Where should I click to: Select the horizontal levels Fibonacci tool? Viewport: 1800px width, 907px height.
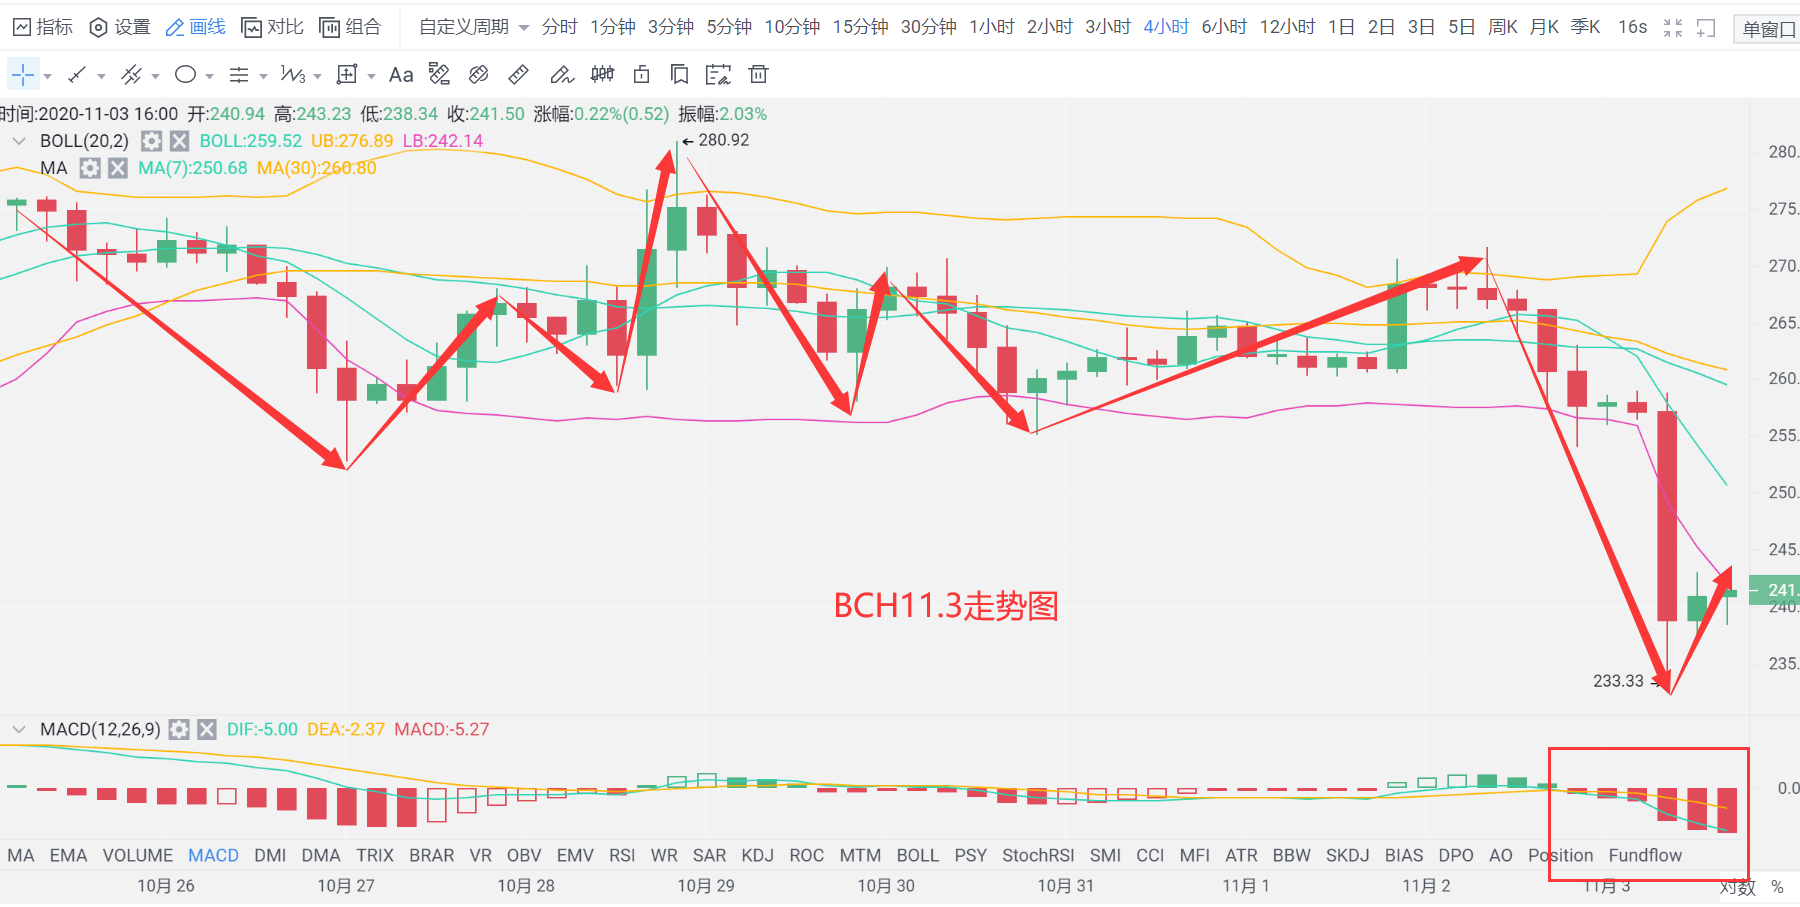pyautogui.click(x=239, y=75)
